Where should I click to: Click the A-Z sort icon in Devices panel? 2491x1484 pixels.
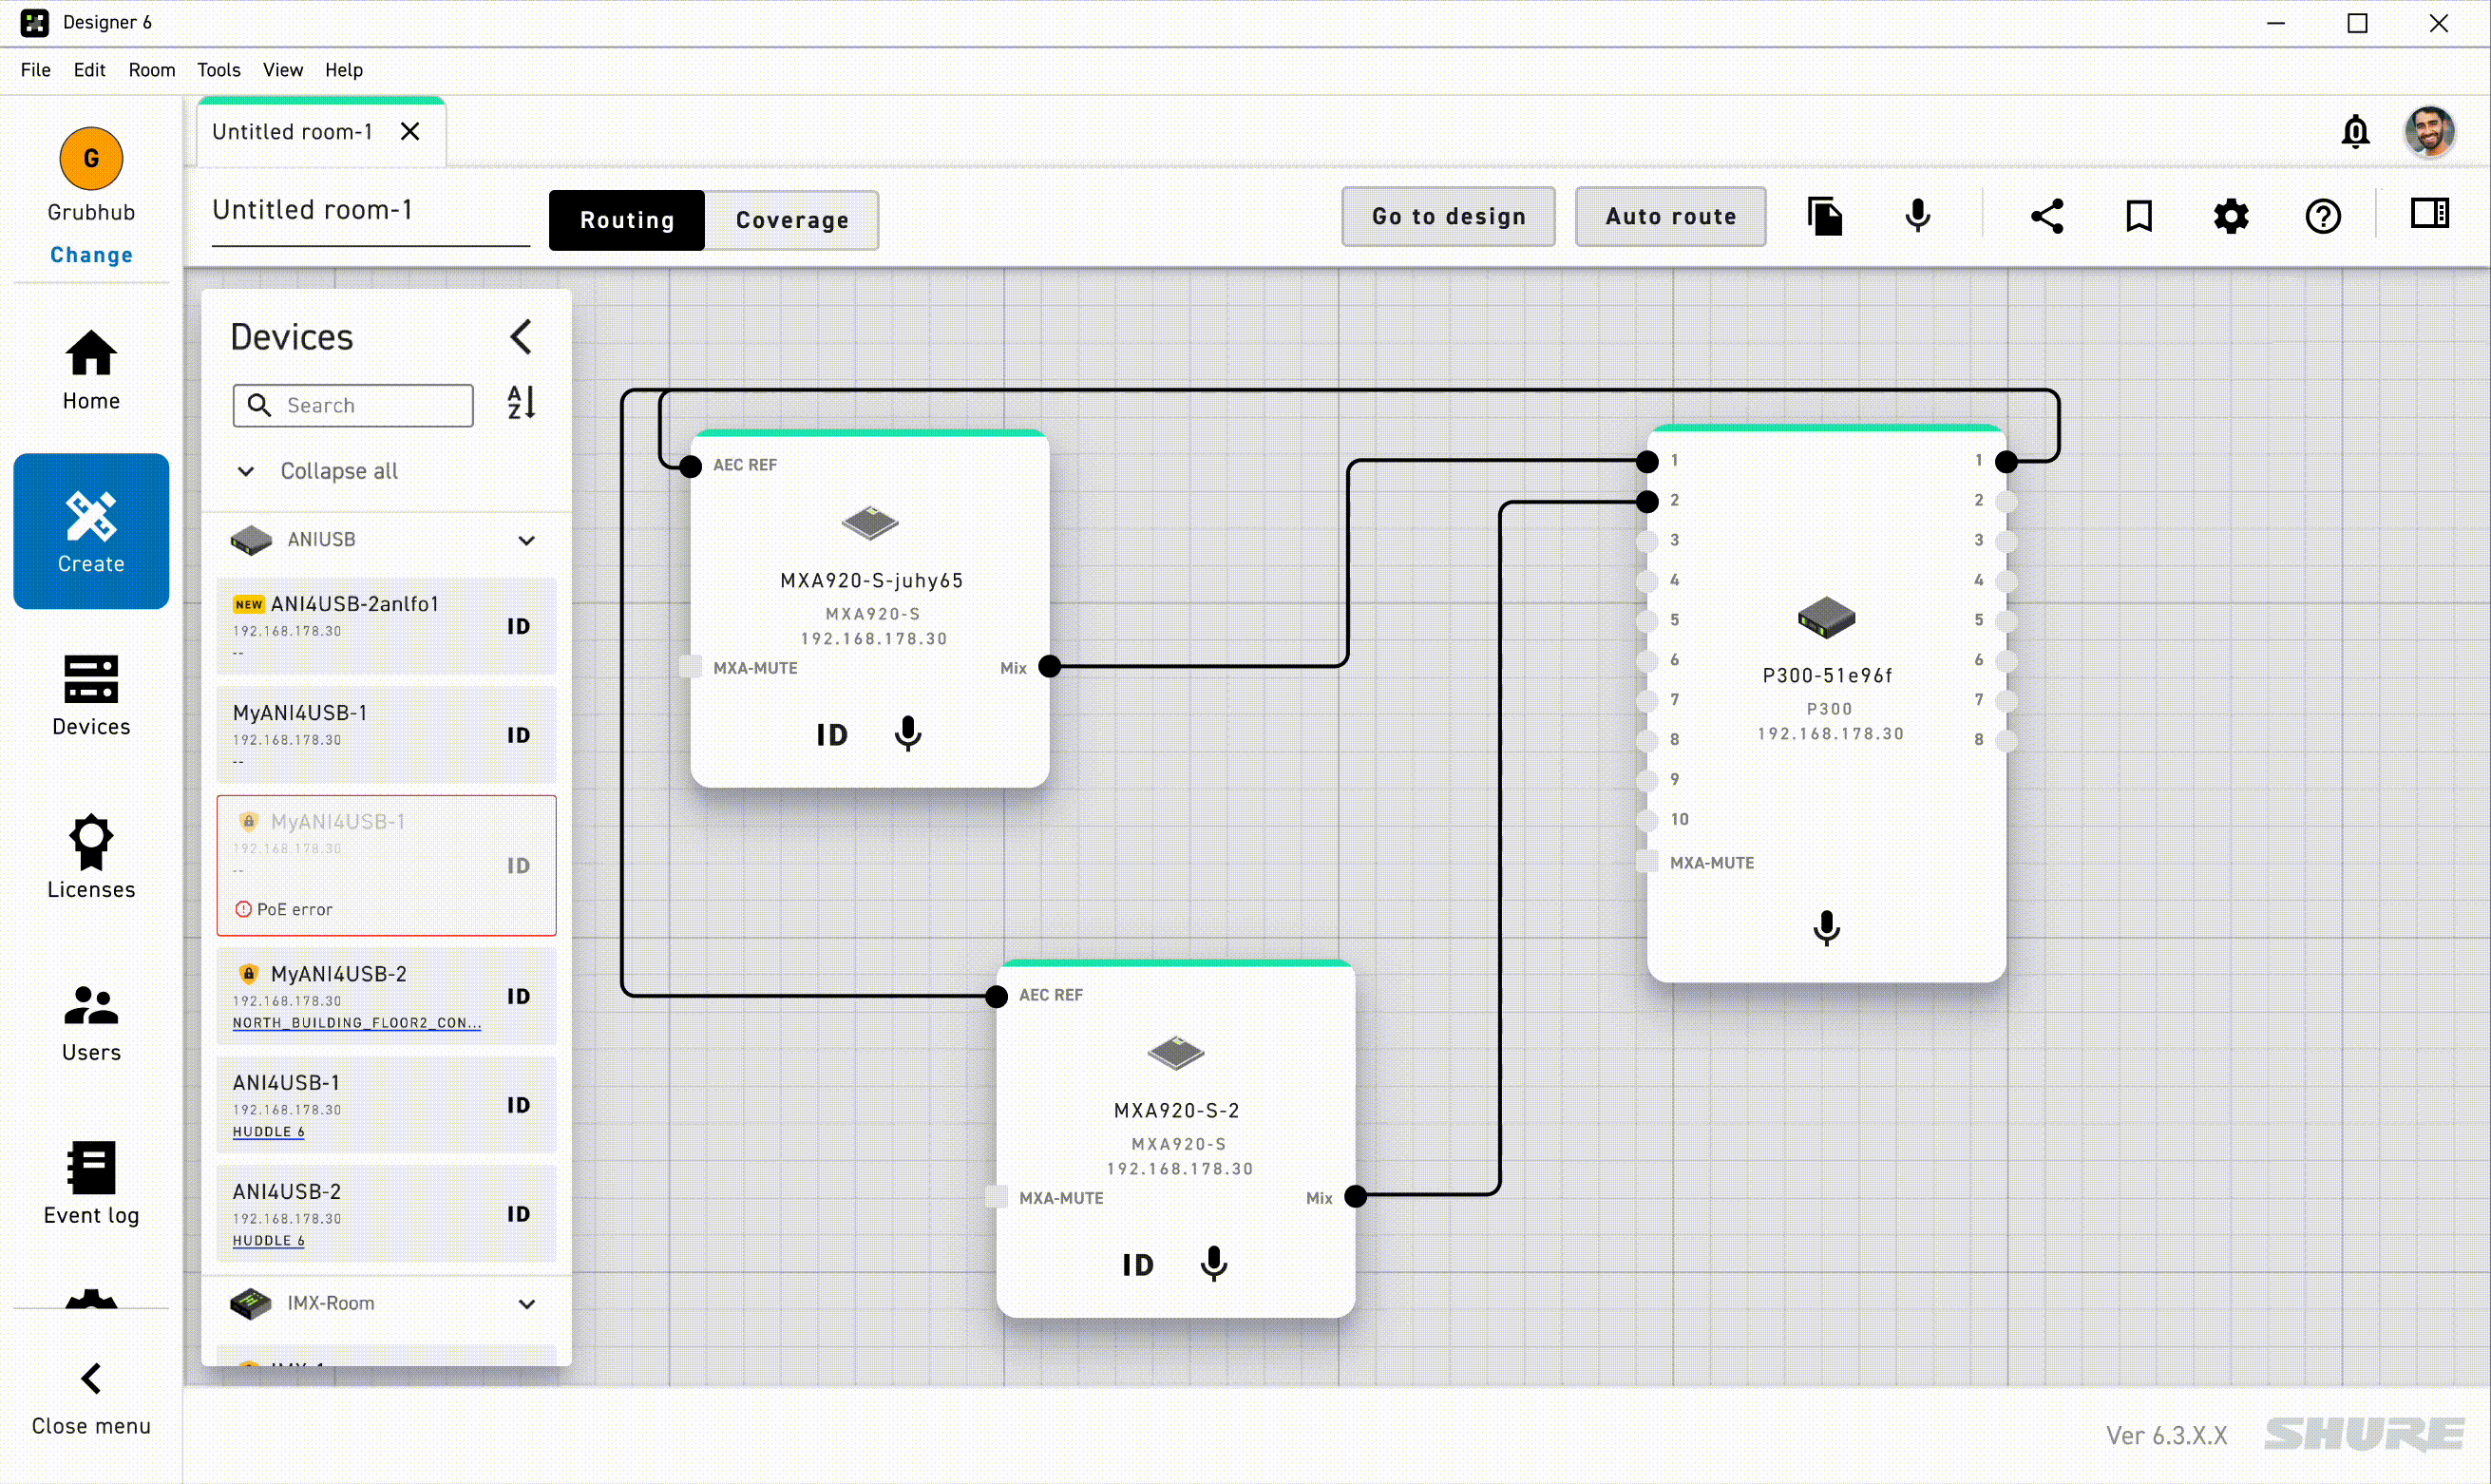click(521, 403)
